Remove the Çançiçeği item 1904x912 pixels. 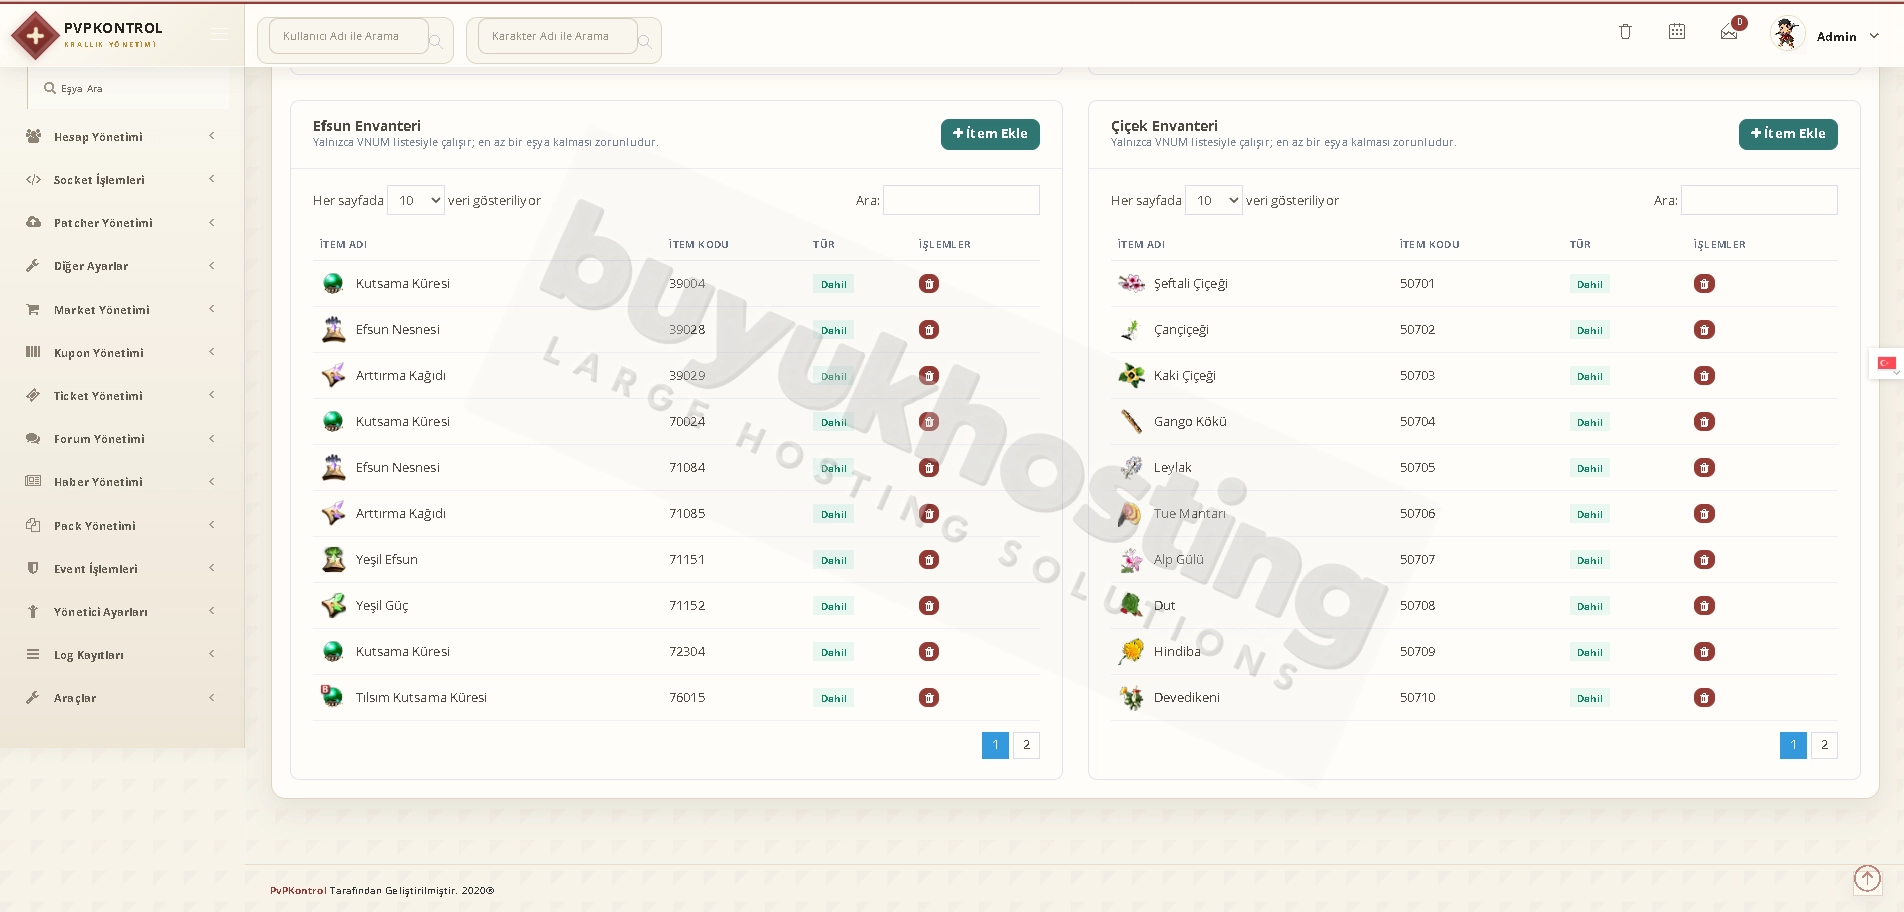coord(1704,330)
